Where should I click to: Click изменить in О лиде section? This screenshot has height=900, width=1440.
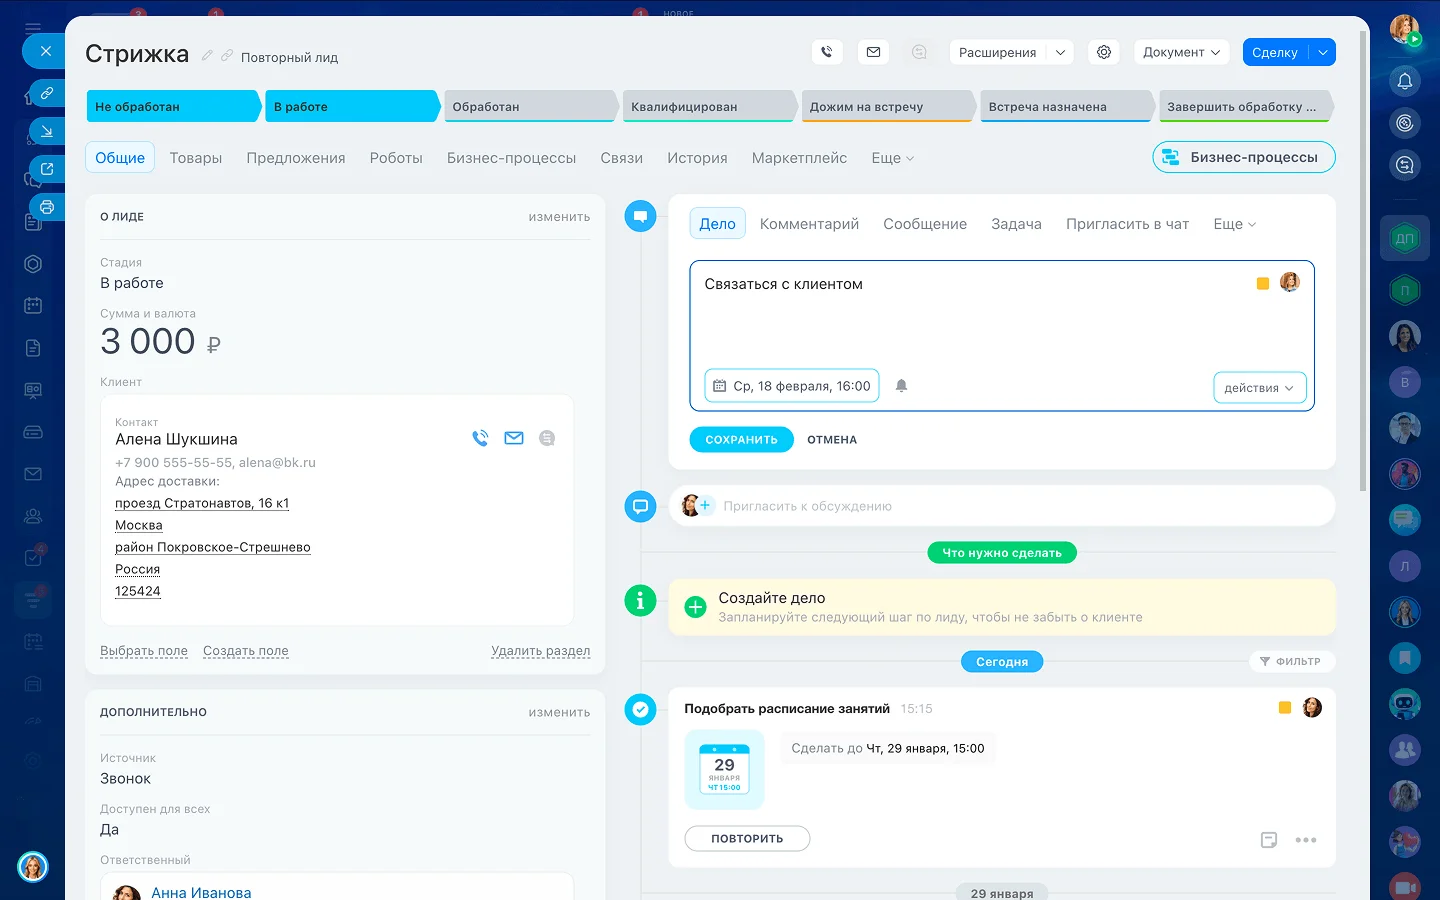tap(559, 217)
